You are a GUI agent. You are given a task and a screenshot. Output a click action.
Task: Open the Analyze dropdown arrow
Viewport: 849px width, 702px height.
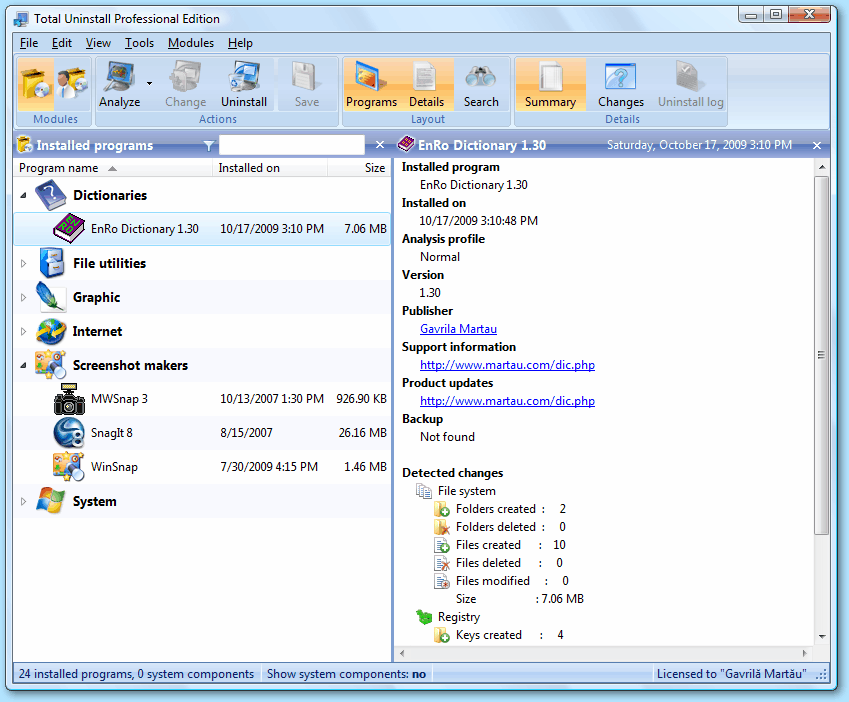150,84
